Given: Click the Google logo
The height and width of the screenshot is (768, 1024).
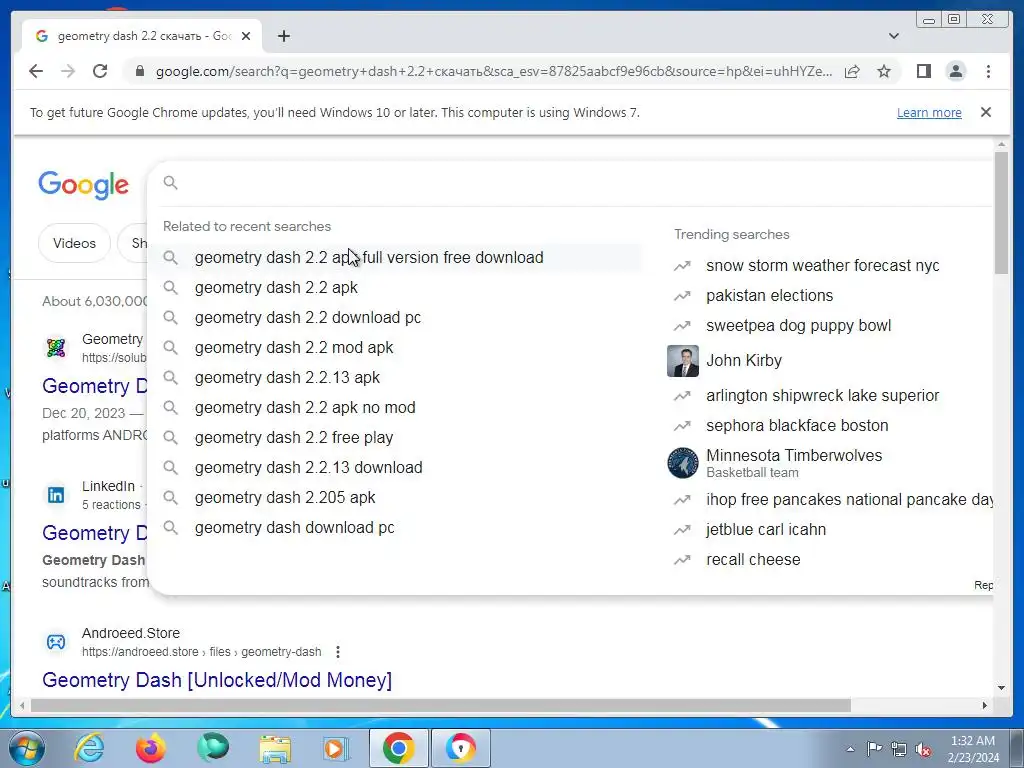Looking at the screenshot, I should click(x=84, y=185).
